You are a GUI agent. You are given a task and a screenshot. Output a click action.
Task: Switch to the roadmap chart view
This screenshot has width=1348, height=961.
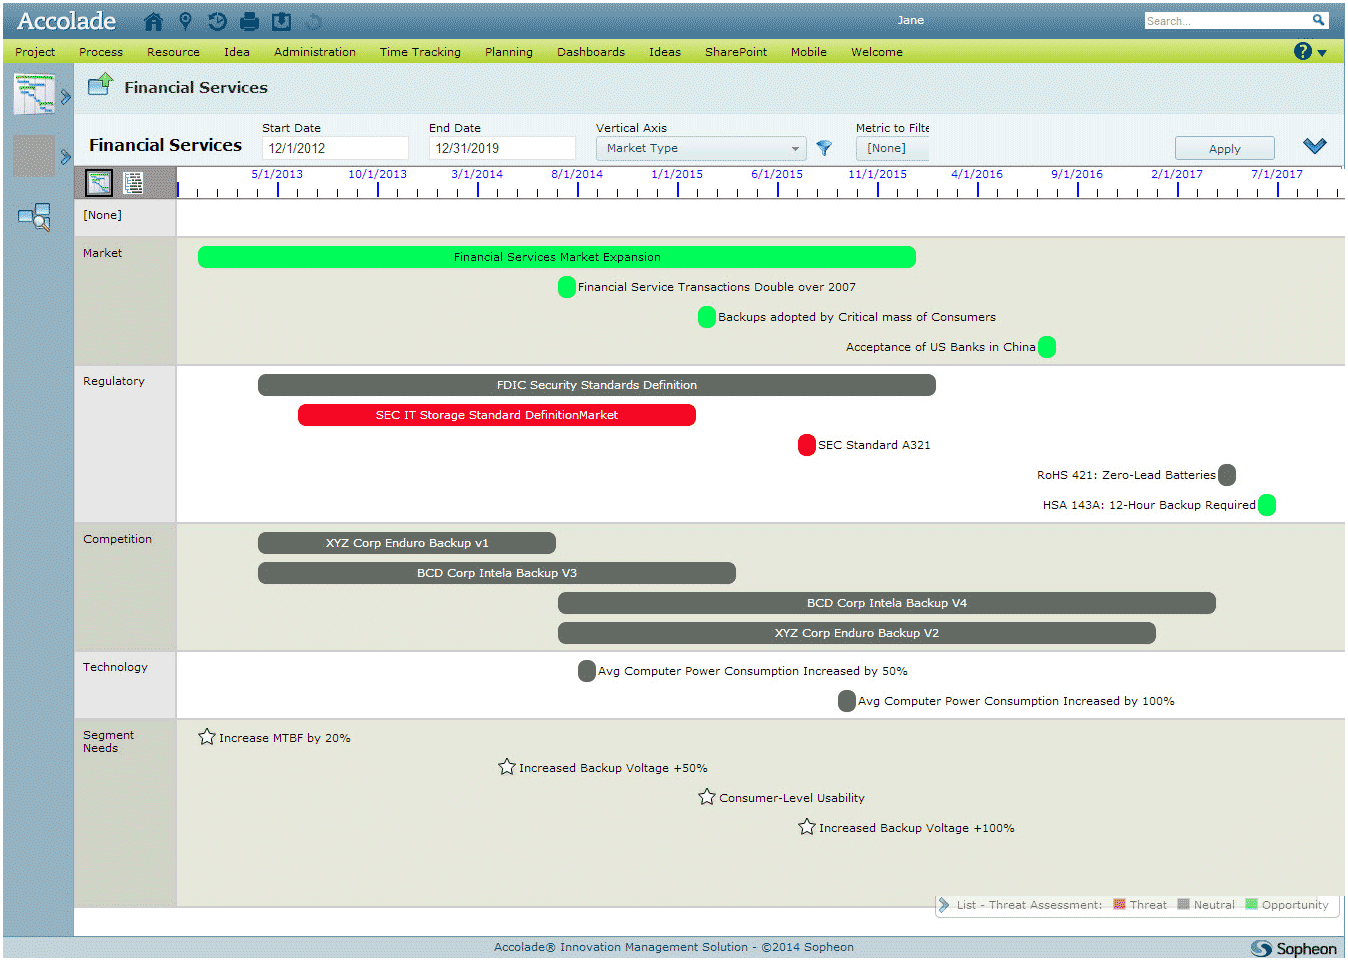[x=99, y=182]
